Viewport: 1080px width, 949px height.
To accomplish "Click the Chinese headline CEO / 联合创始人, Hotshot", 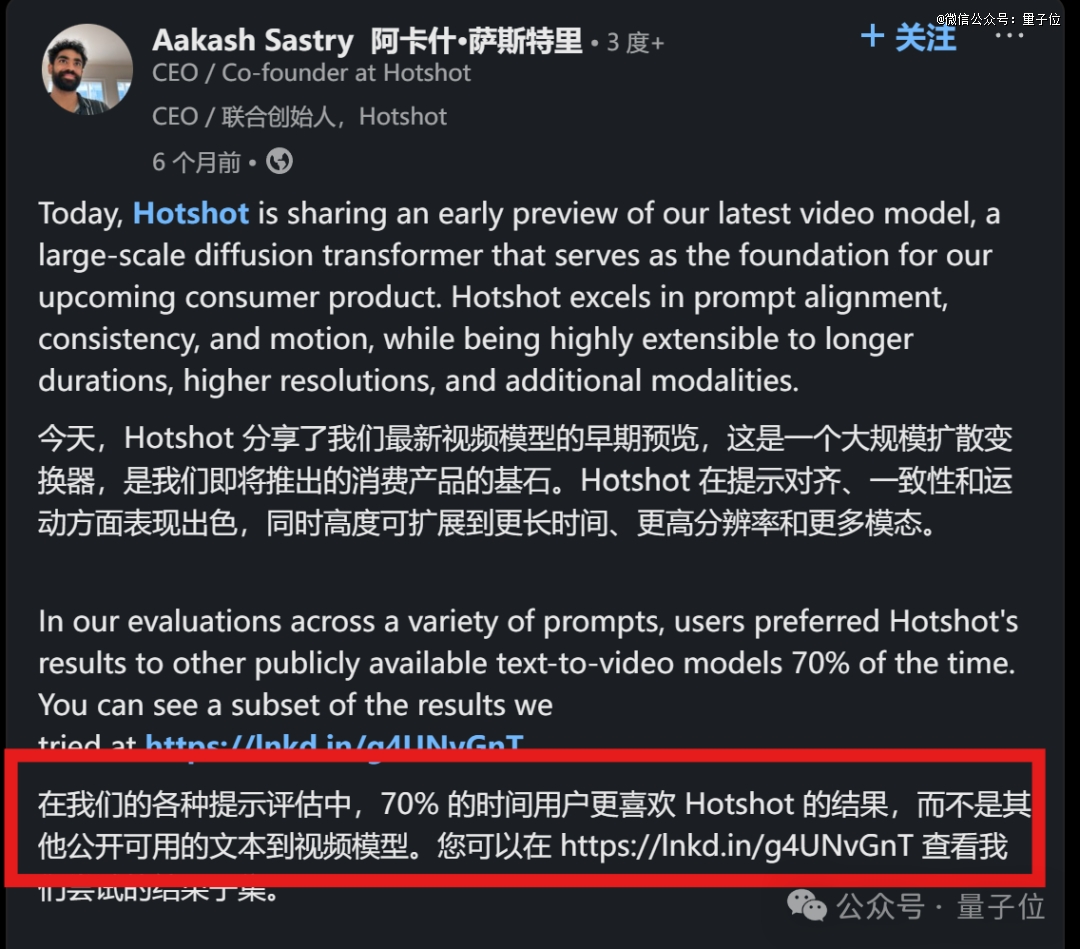I will [300, 116].
